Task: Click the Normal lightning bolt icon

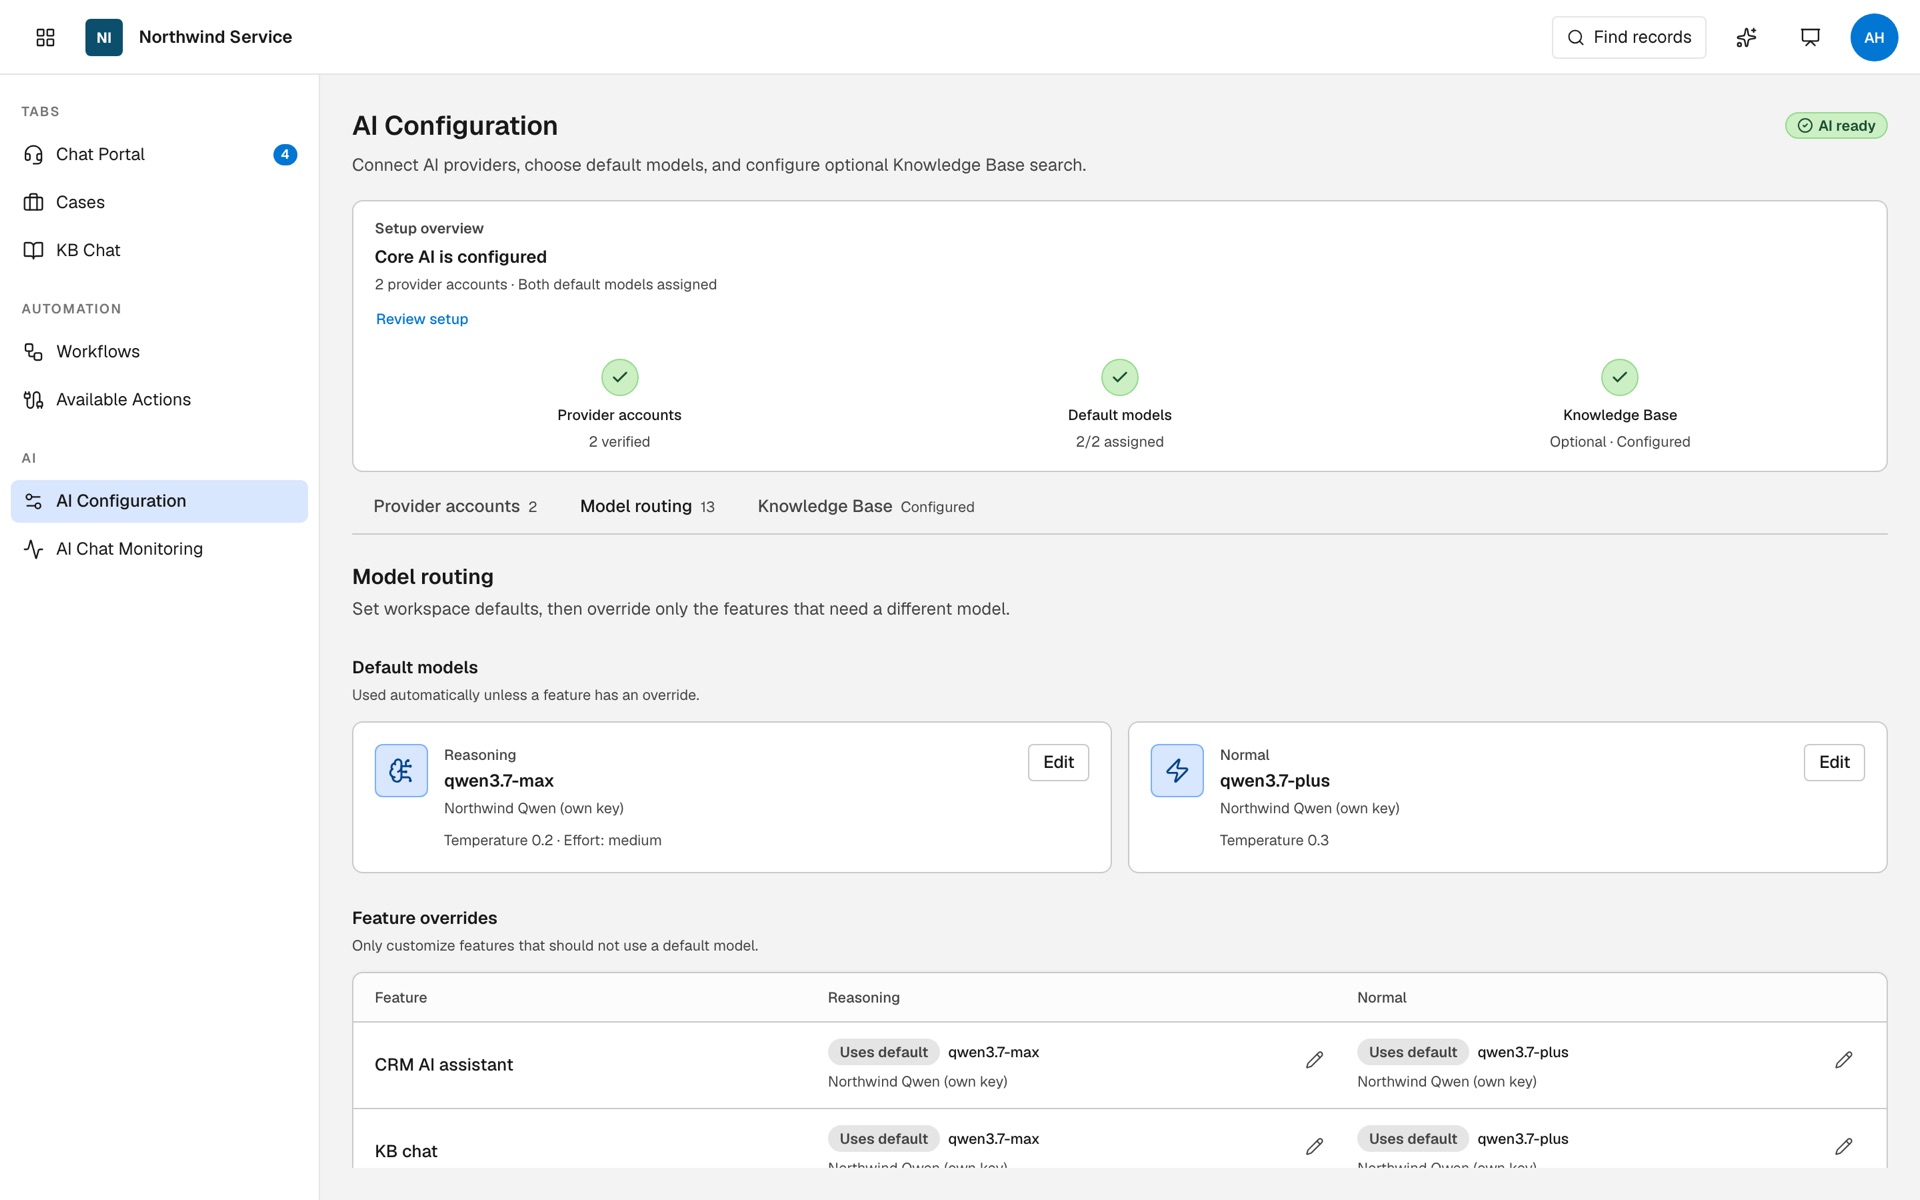Action: point(1177,770)
